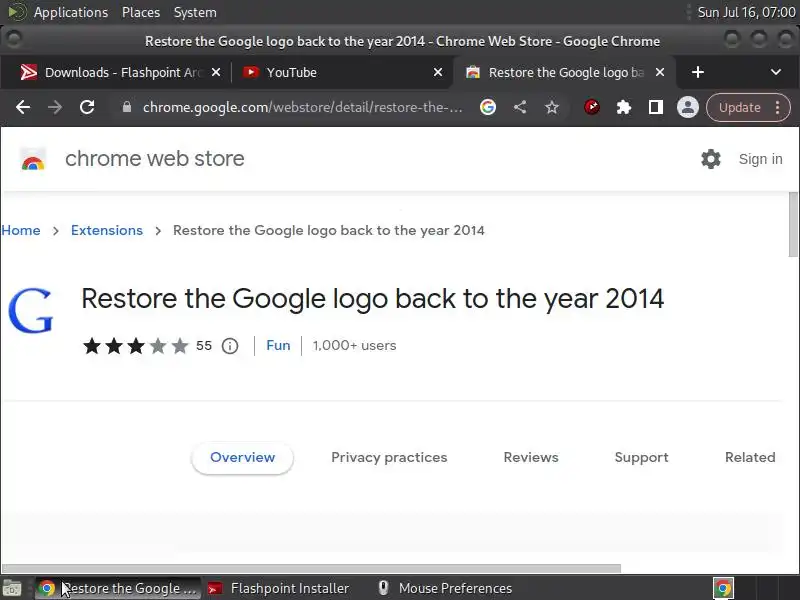Reload the current page
This screenshot has height=600, width=800.
click(87, 107)
